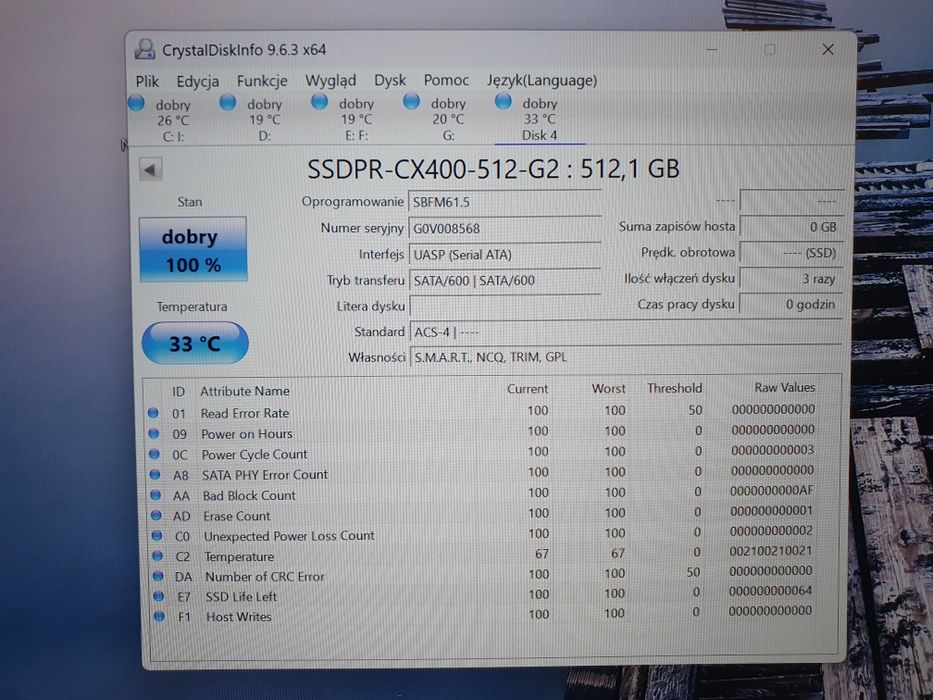Click the Attribute Name column header

[245, 391]
